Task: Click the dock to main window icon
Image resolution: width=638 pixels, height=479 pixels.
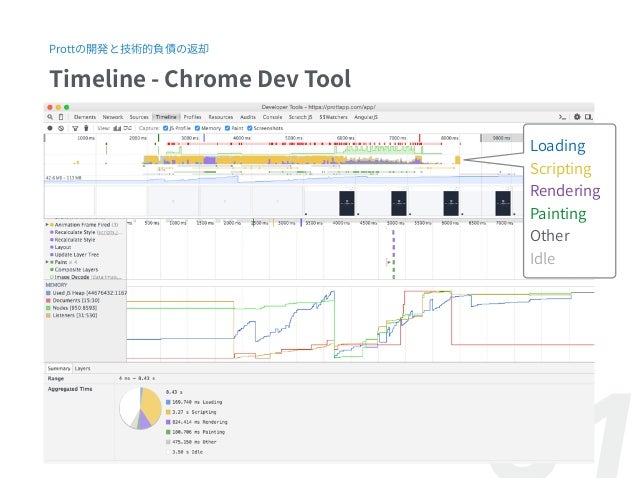Action: point(589,117)
